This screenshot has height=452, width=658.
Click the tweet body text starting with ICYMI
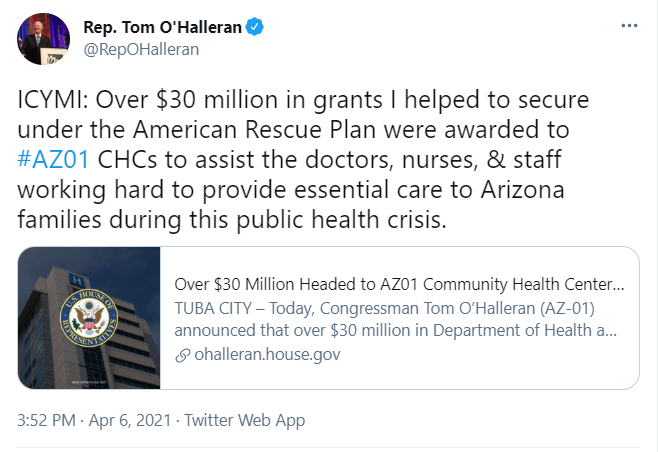303,160
